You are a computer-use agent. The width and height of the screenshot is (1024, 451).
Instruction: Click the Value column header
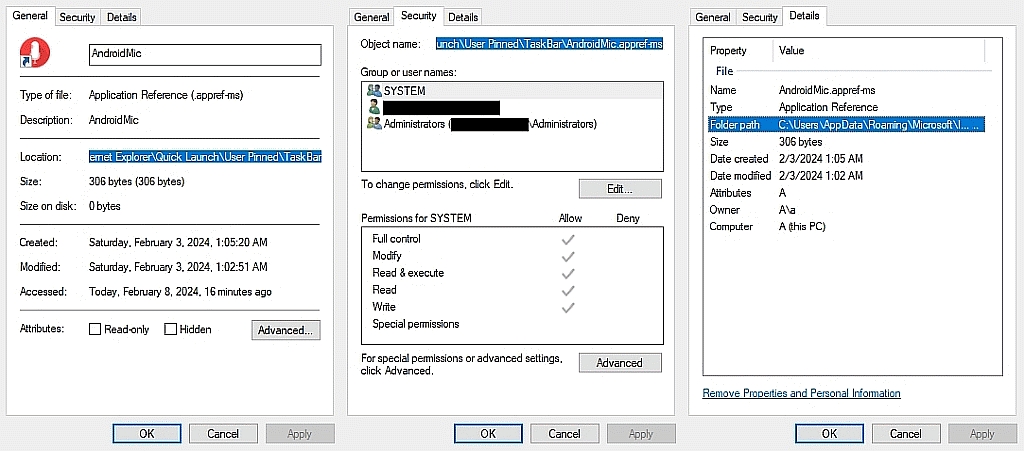pyautogui.click(x=879, y=50)
